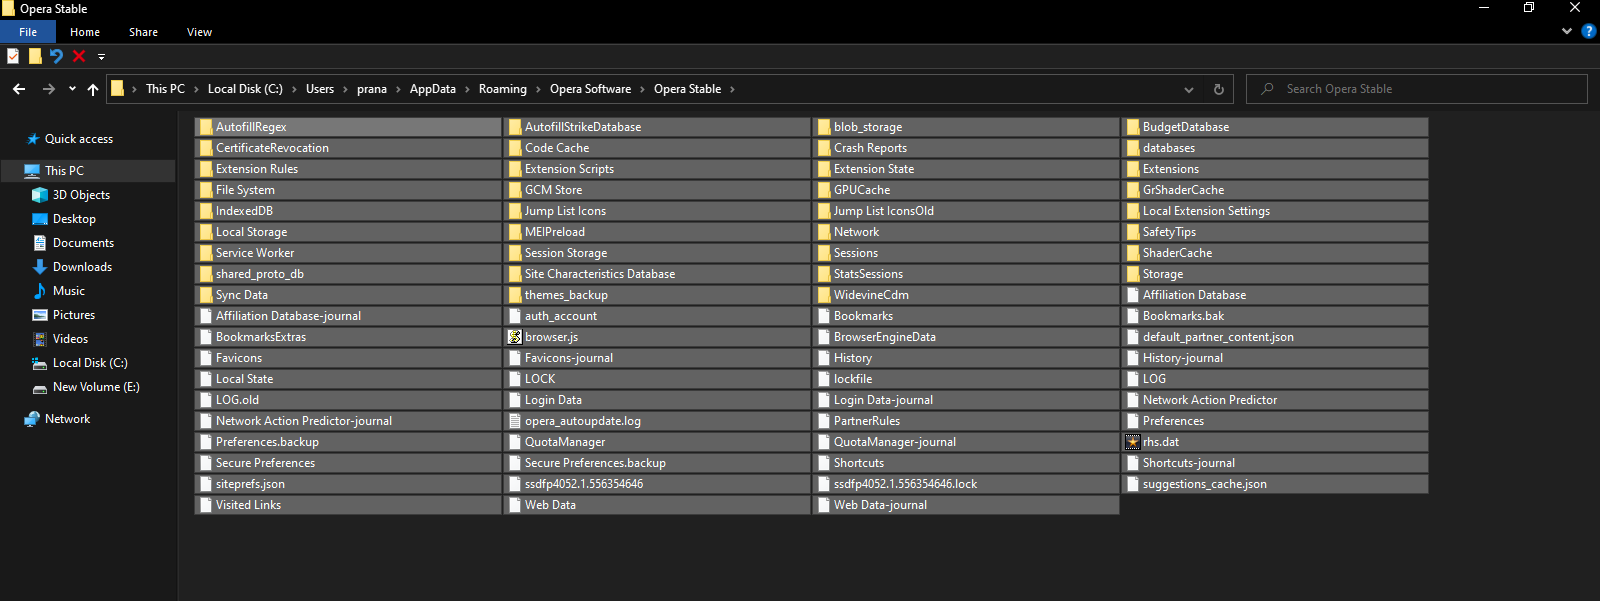This screenshot has height=601, width=1600.
Task: Expand the ribbon with the chevron
Action: coord(1567,32)
